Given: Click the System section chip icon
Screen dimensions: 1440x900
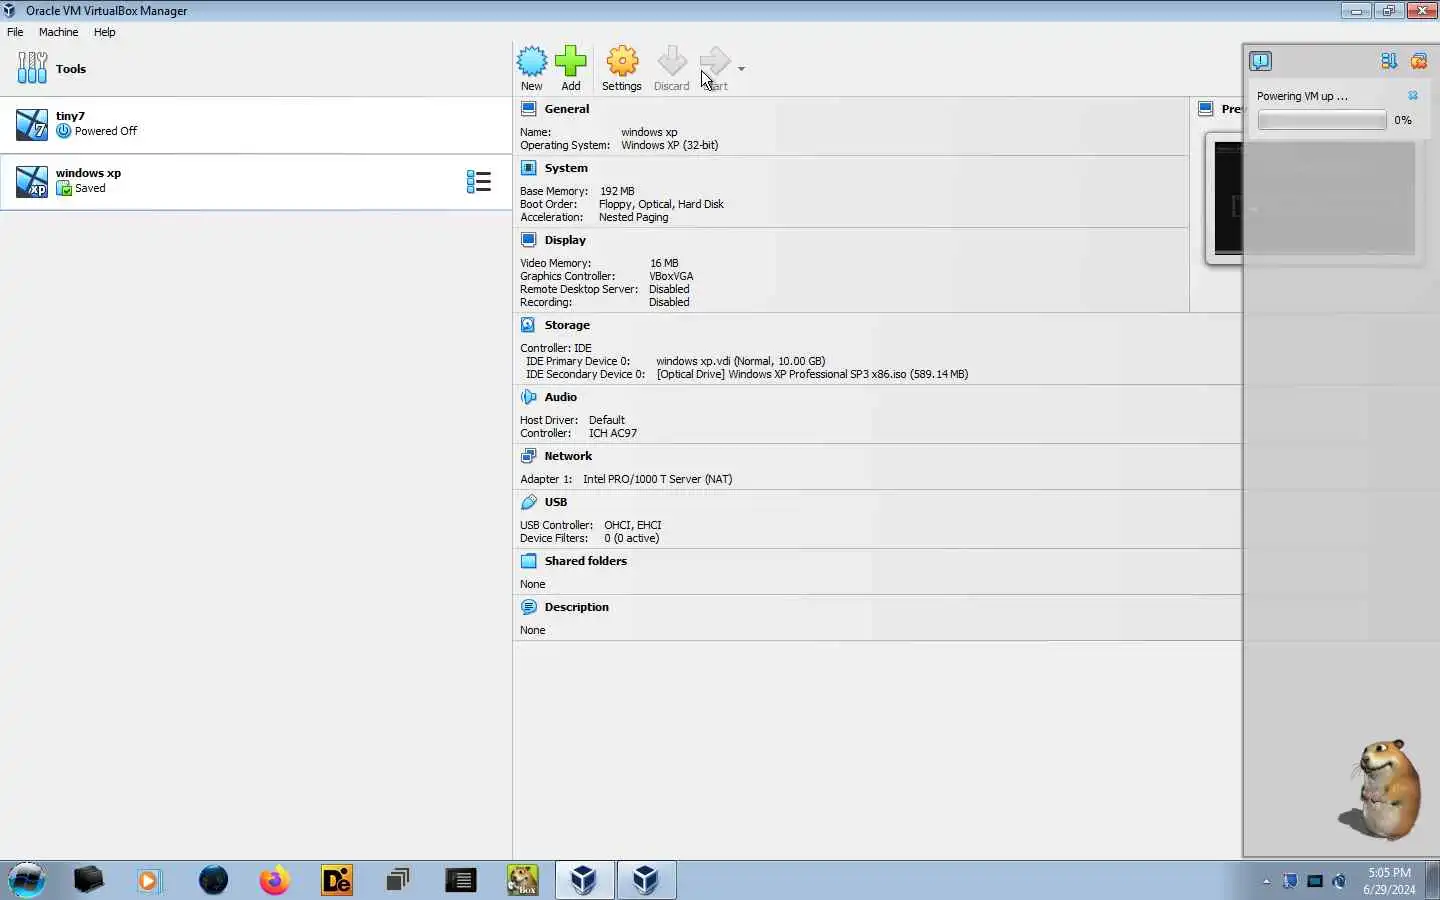Looking at the screenshot, I should coord(528,168).
